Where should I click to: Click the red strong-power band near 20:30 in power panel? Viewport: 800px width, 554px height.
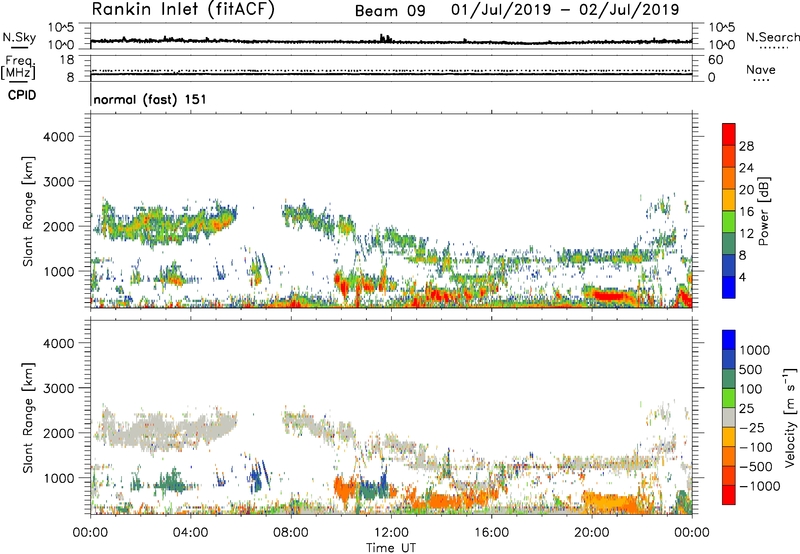coord(609,295)
